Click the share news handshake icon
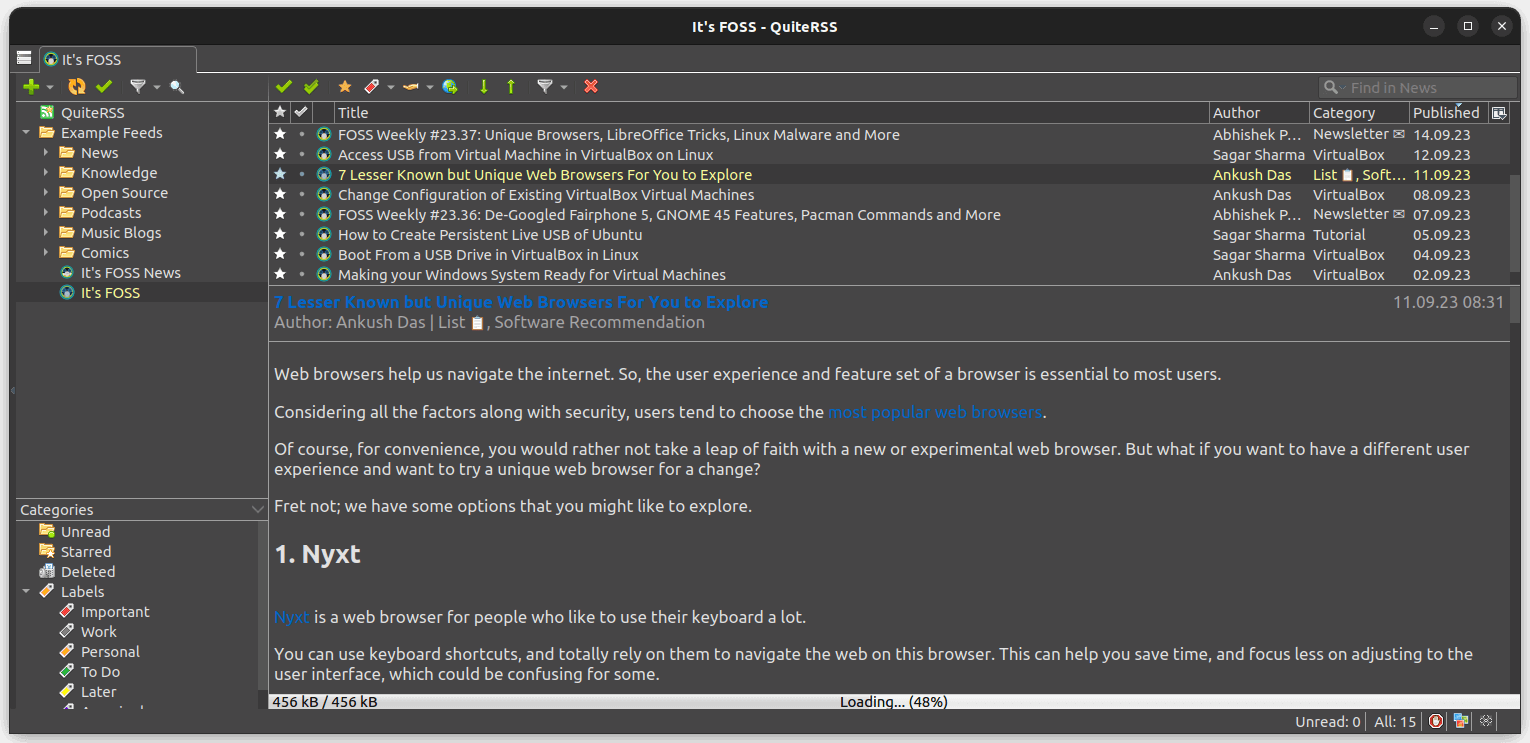The image size is (1530, 743). click(x=410, y=87)
